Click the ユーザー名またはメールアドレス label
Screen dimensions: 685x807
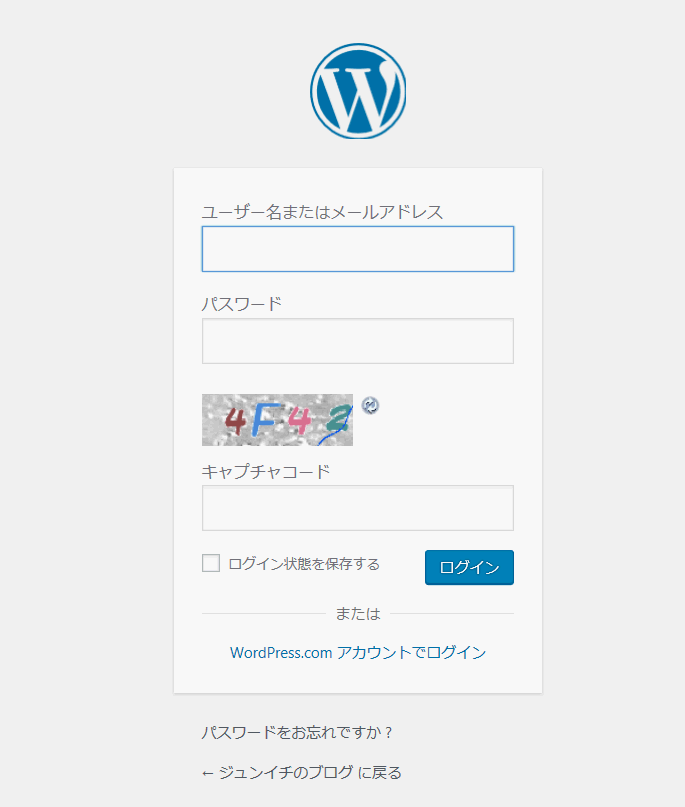tap(322, 212)
